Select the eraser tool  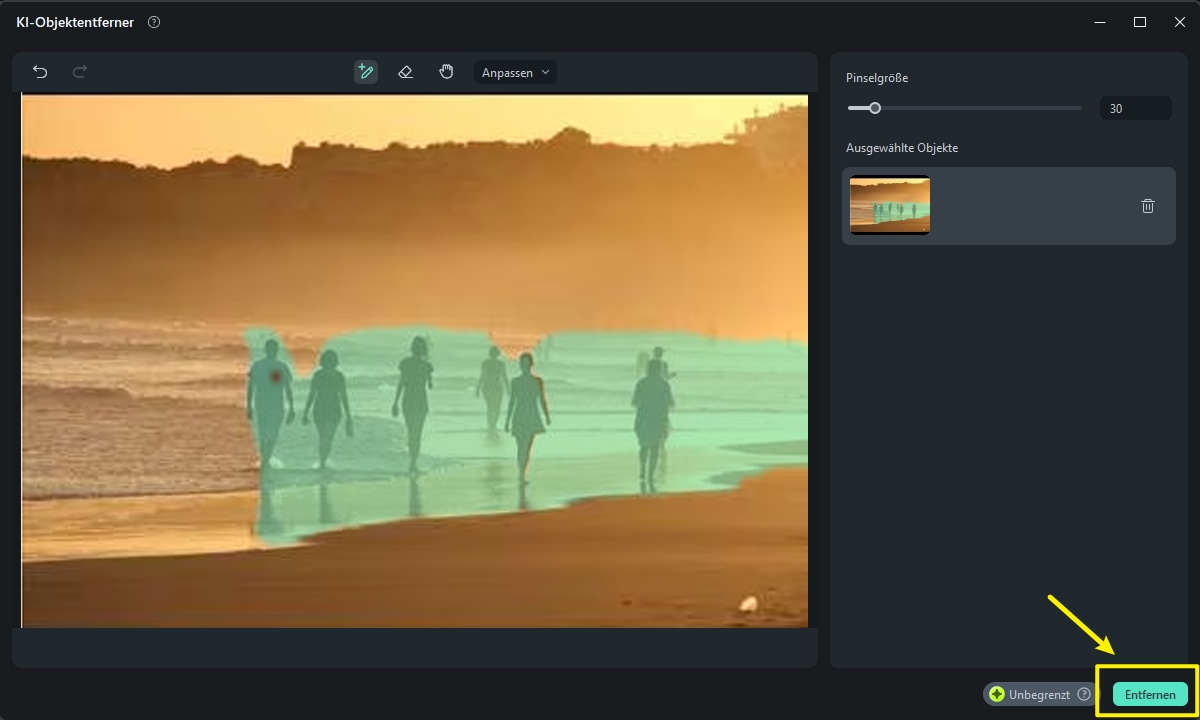click(405, 72)
